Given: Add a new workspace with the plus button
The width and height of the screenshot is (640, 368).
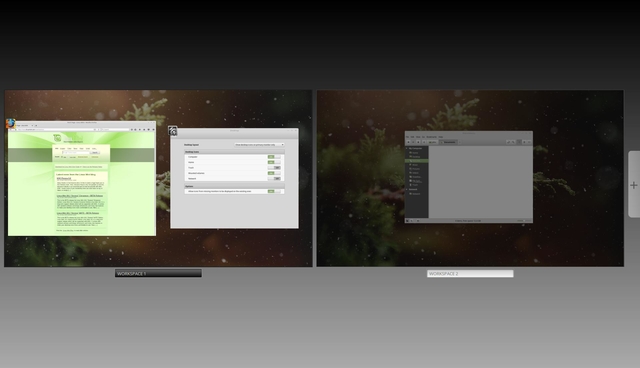Looking at the screenshot, I should pyautogui.click(x=633, y=185).
